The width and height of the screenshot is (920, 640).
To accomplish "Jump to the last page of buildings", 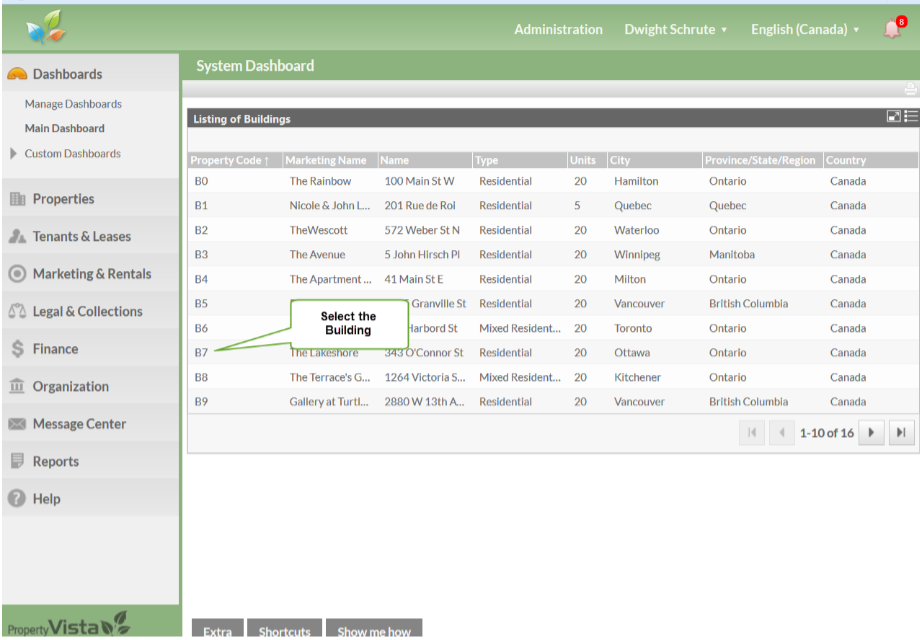I will 901,433.
